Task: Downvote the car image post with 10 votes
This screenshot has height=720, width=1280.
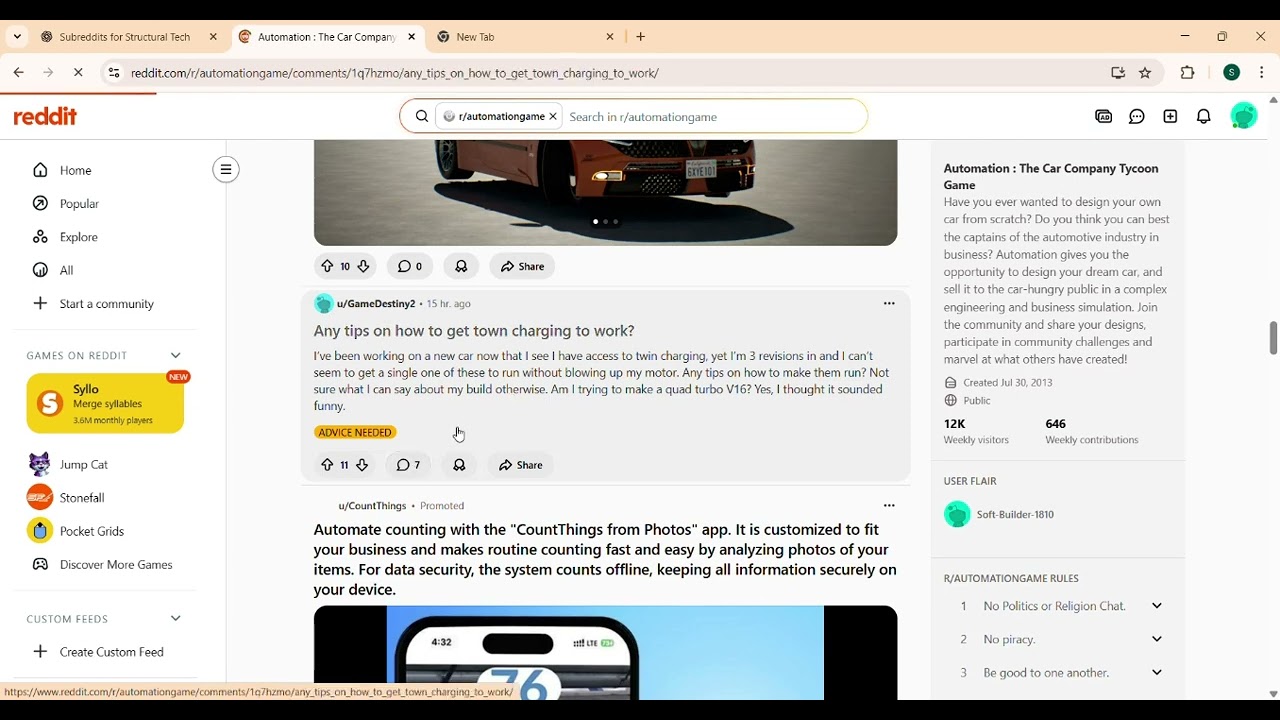Action: tap(364, 266)
